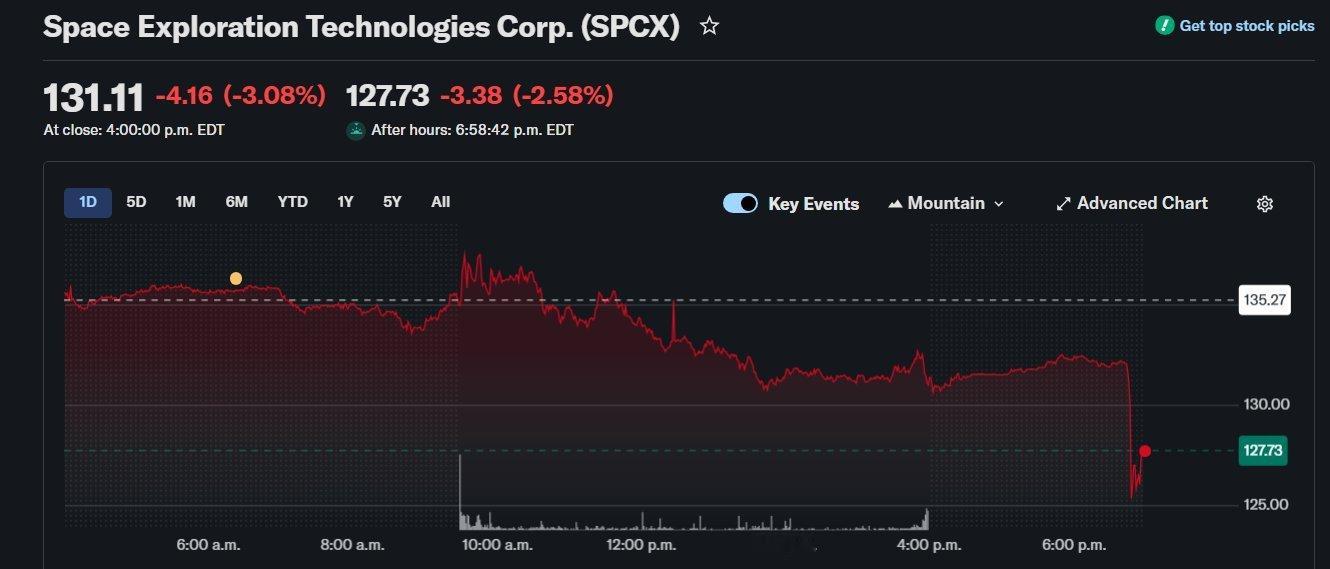Select the 5Y range tab
The image size is (1330, 569).
[x=392, y=202]
